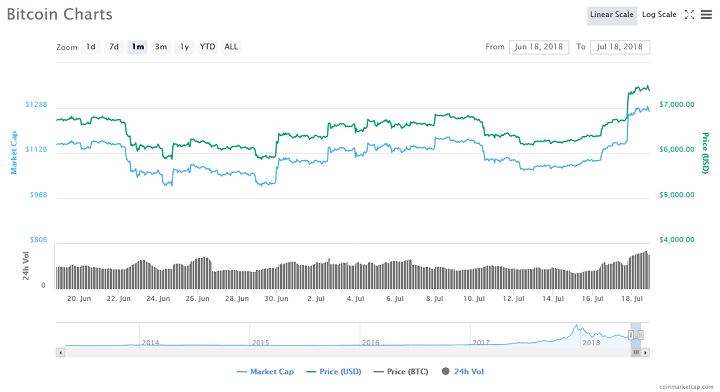
Task: Click the 'Market Cap' vertical axis title
Action: 14,152
